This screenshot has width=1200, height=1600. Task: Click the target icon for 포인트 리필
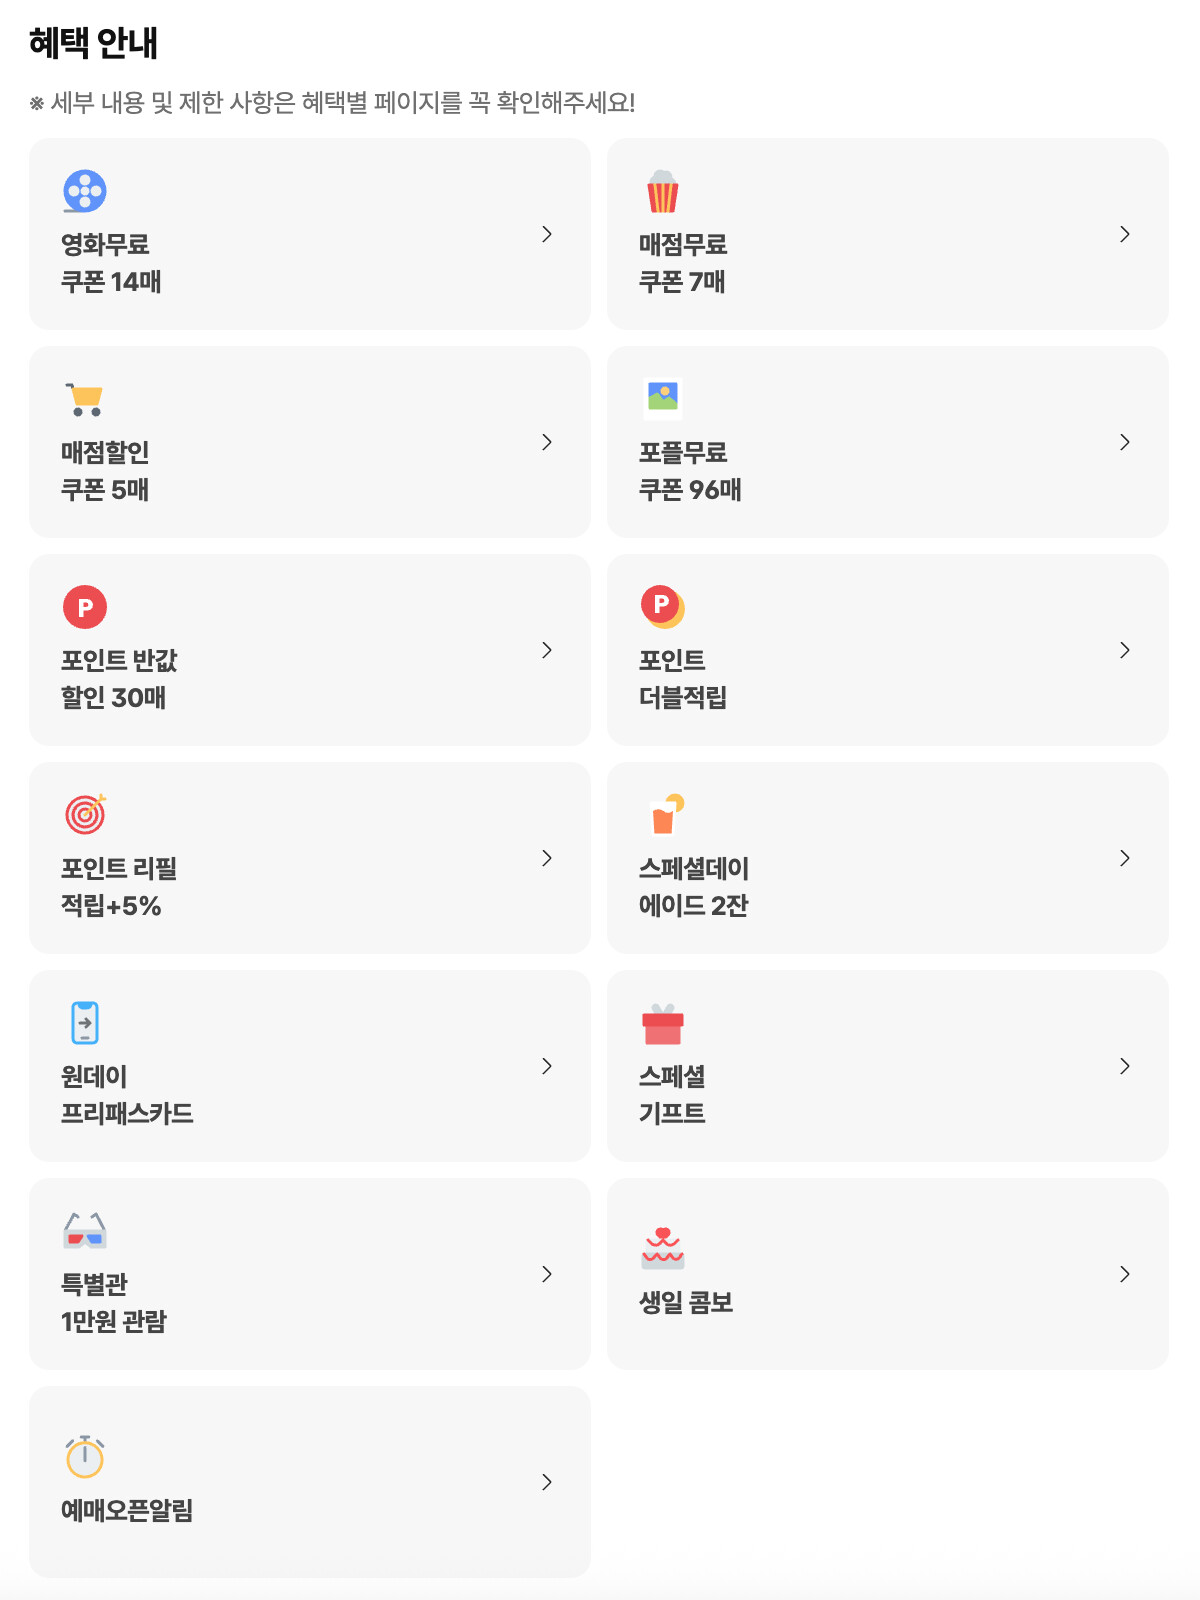coord(85,814)
